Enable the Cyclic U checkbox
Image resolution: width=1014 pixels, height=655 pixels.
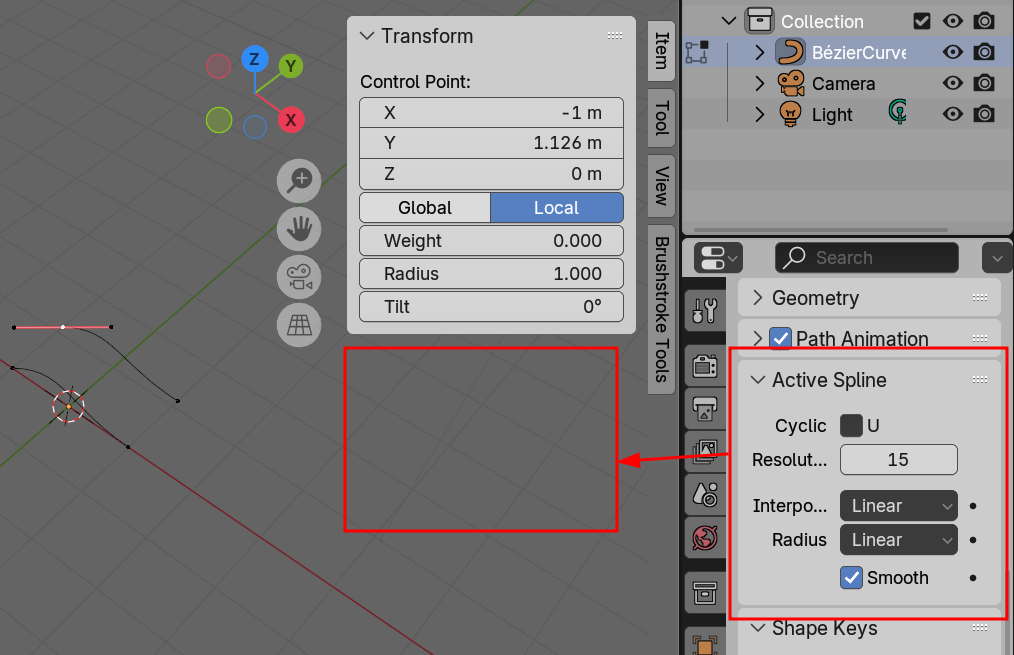pos(851,425)
